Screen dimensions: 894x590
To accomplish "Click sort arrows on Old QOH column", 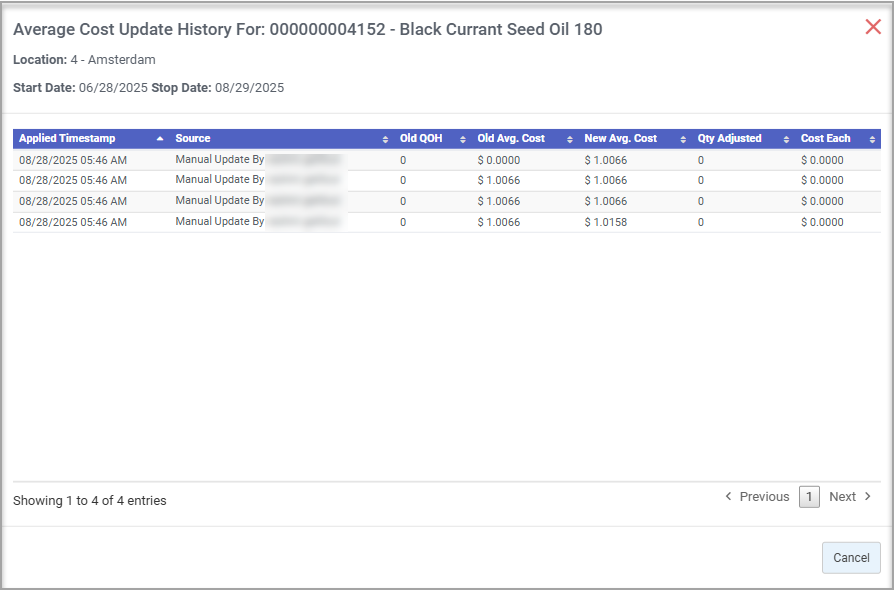I will (463, 139).
